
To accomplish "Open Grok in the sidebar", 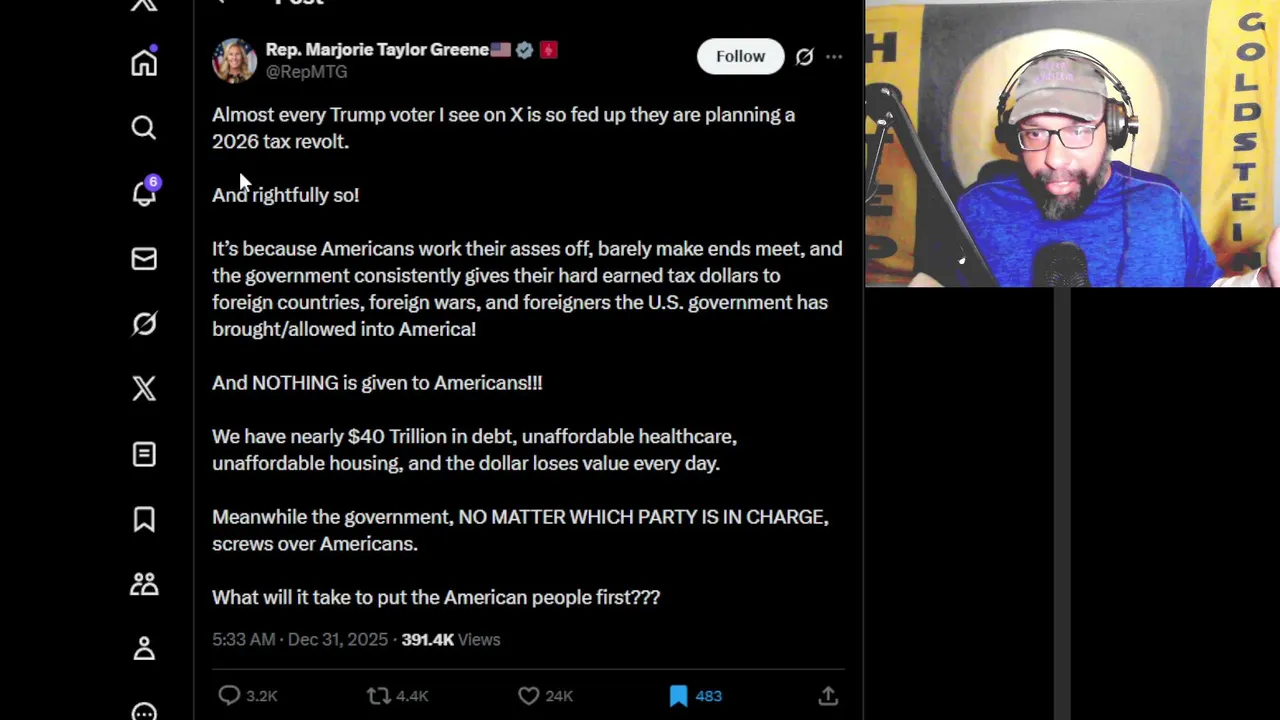I will [x=144, y=324].
